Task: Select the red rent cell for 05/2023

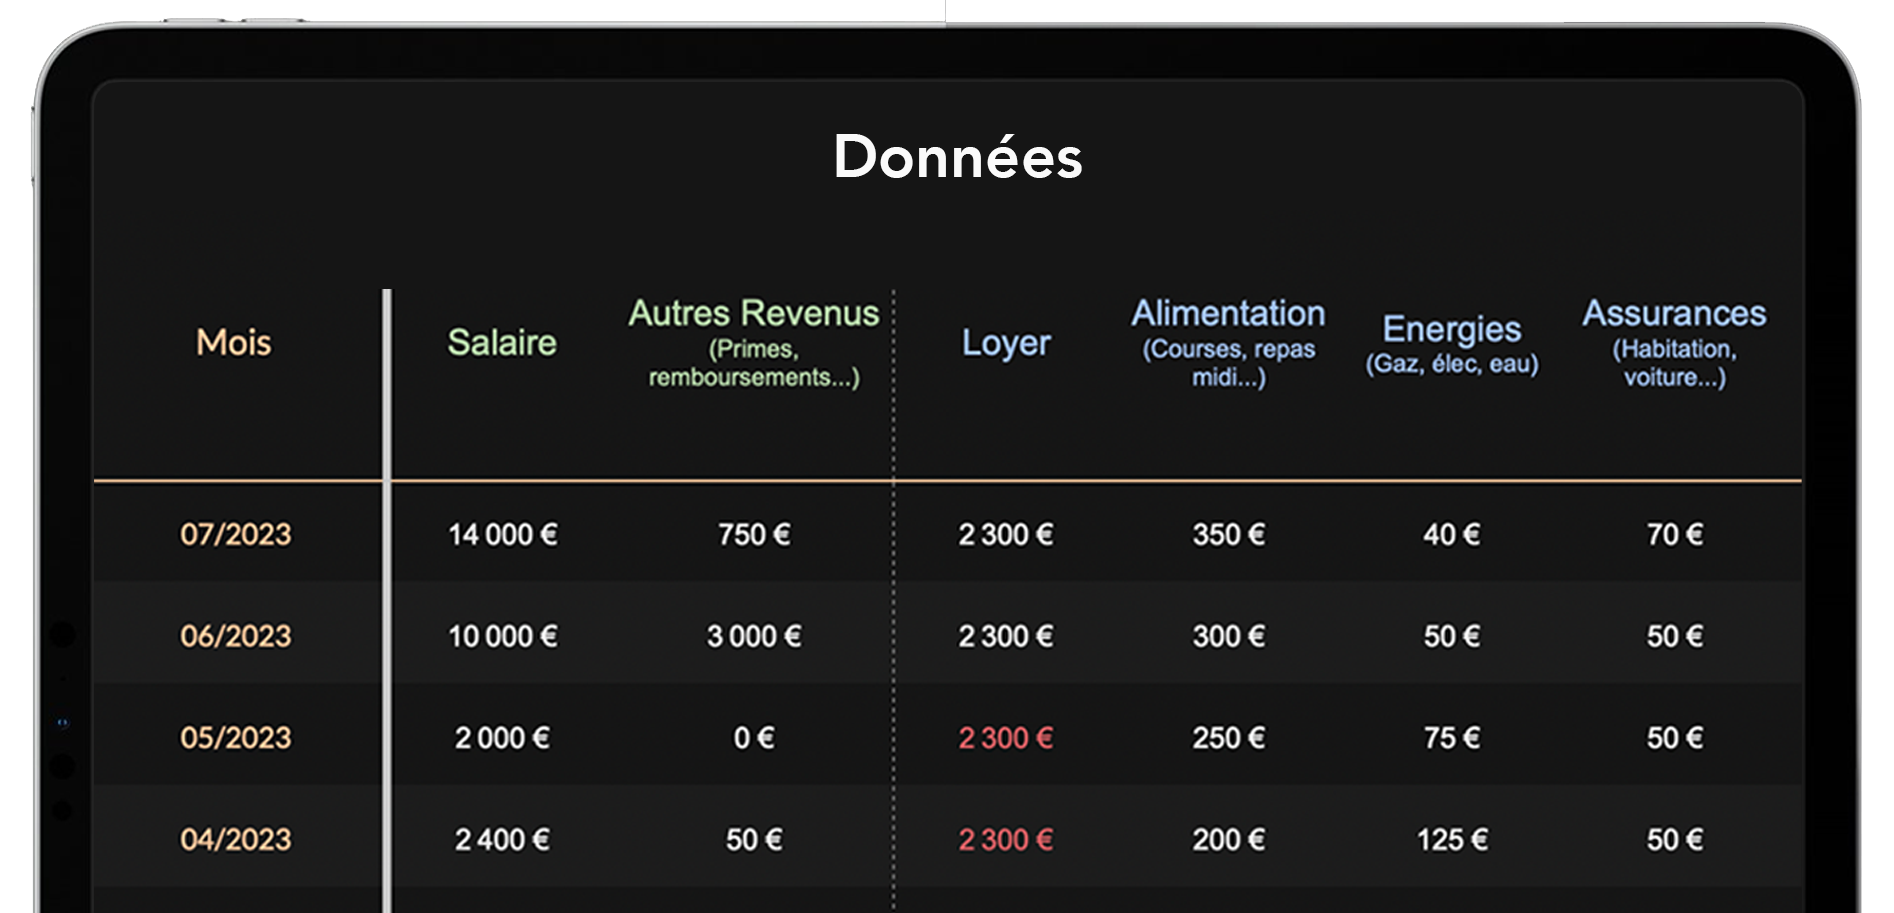Action: coord(1006,738)
